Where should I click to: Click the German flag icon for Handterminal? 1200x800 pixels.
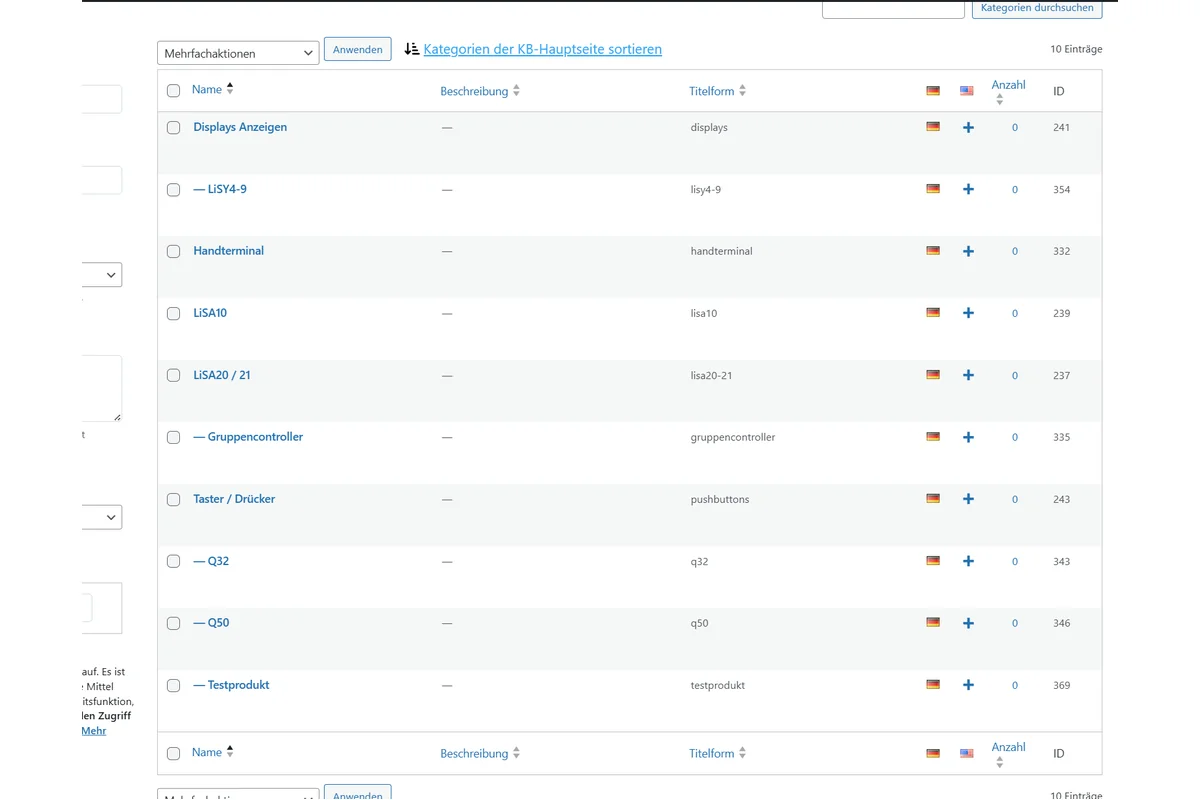point(932,251)
